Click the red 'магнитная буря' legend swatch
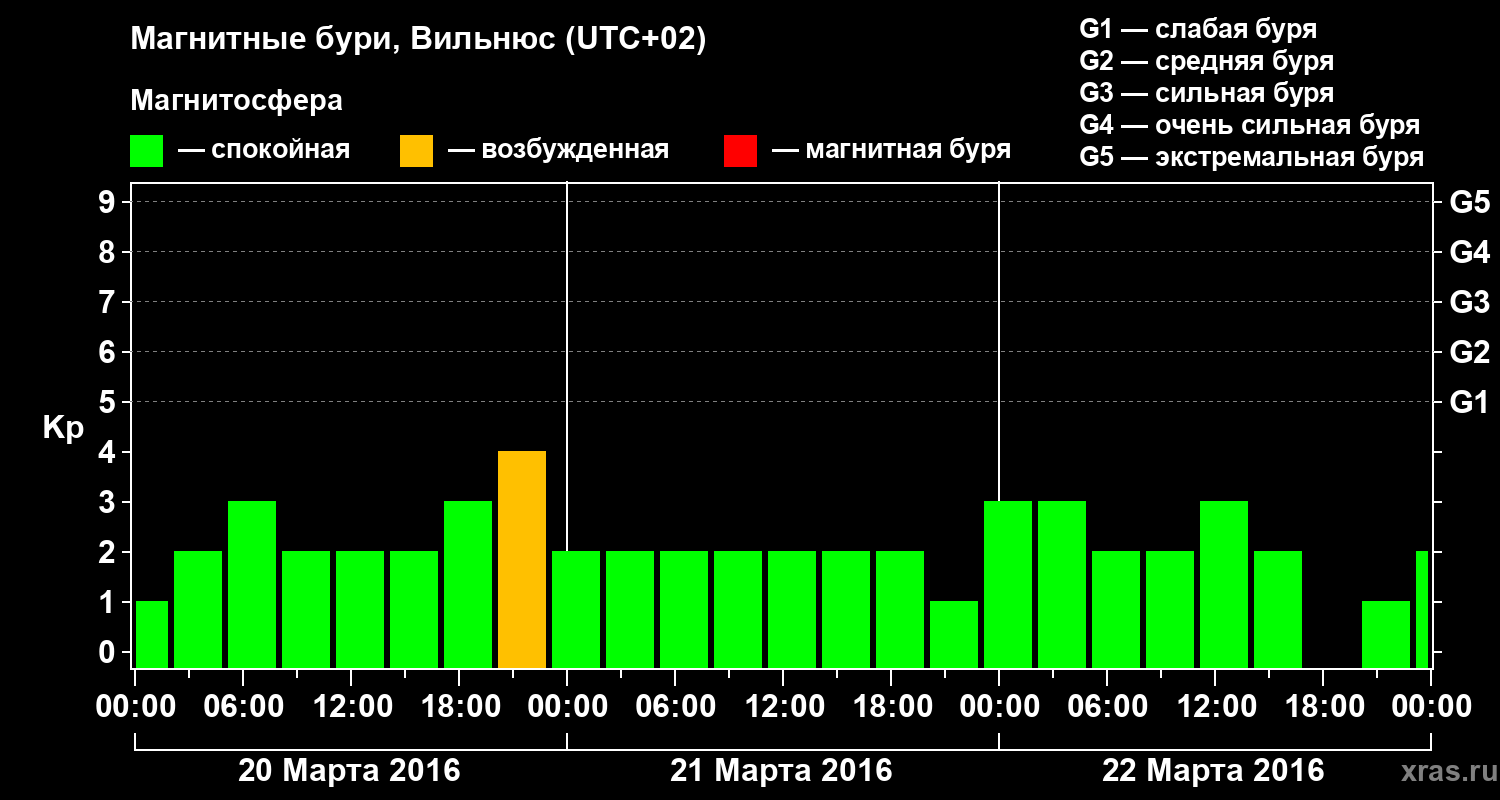The height and width of the screenshot is (800, 1500). [741, 151]
